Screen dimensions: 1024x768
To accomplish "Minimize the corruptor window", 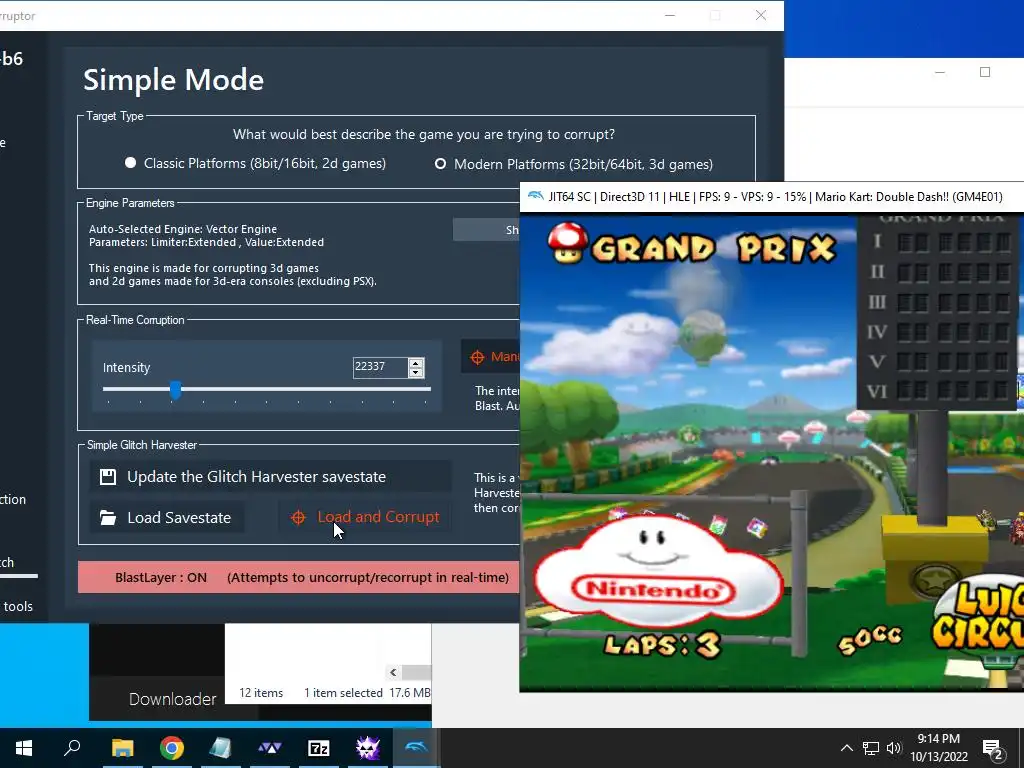I will point(670,16).
